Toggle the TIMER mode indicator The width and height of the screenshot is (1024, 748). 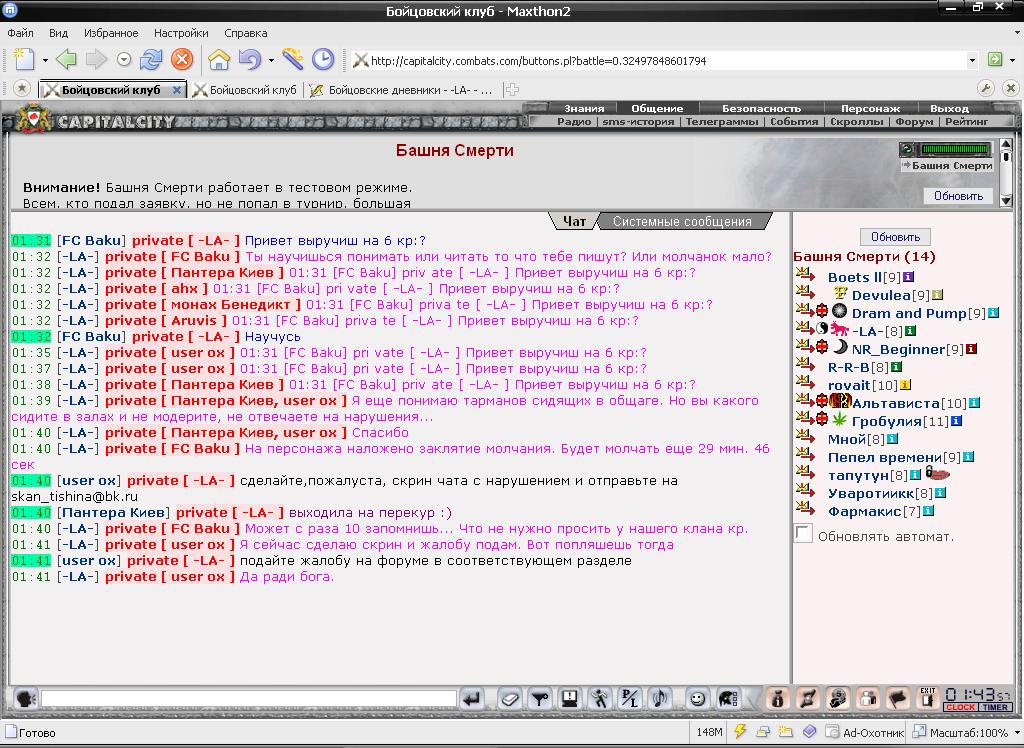tap(995, 707)
